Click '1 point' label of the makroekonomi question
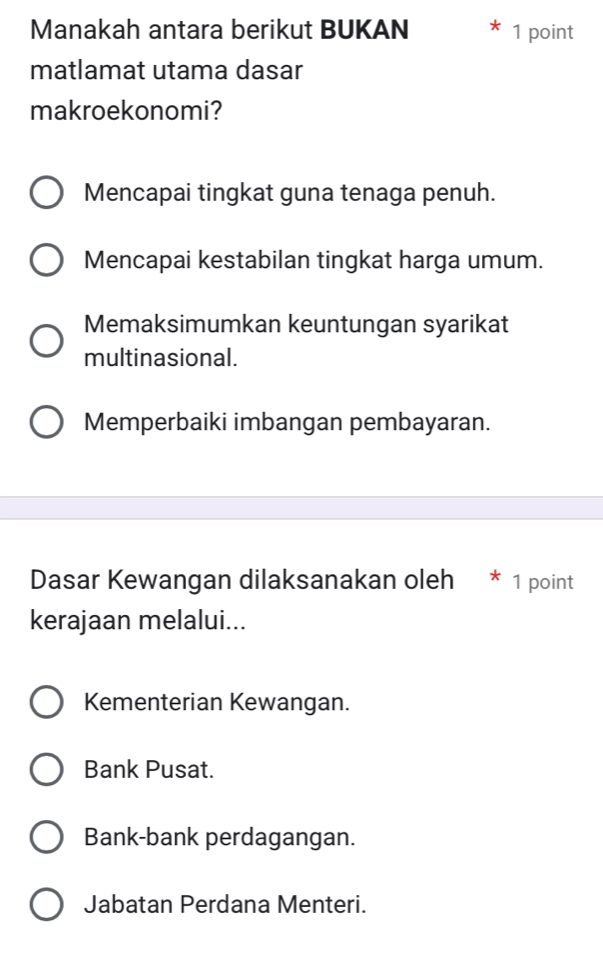This screenshot has width=603, height=974. pyautogui.click(x=542, y=32)
